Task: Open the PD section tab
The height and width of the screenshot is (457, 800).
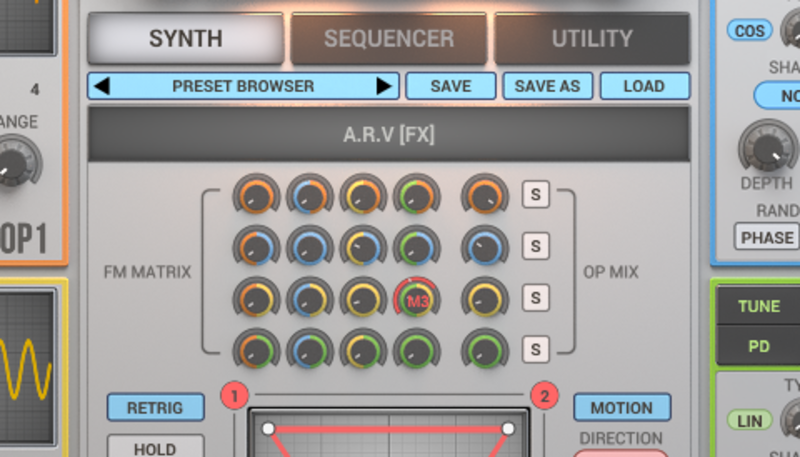Action: point(759,346)
